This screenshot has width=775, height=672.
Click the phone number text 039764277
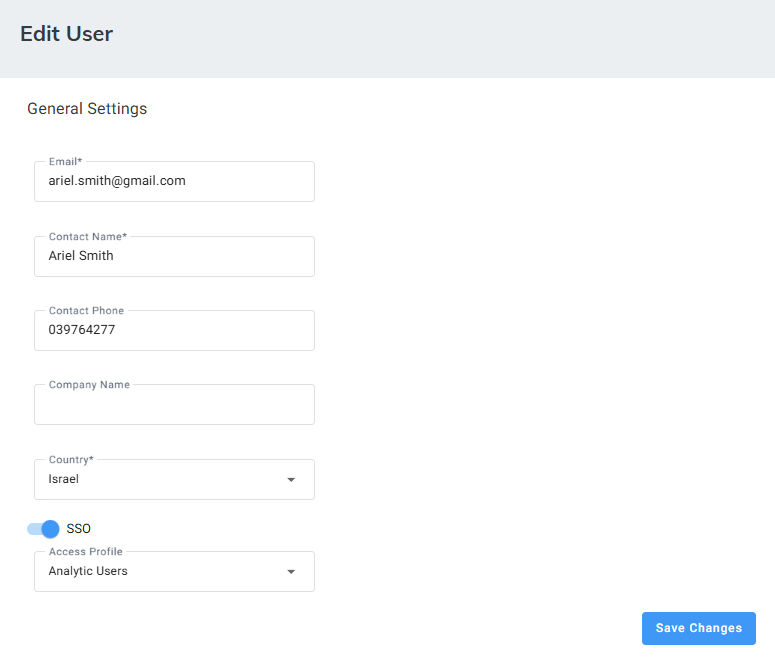click(x=82, y=330)
